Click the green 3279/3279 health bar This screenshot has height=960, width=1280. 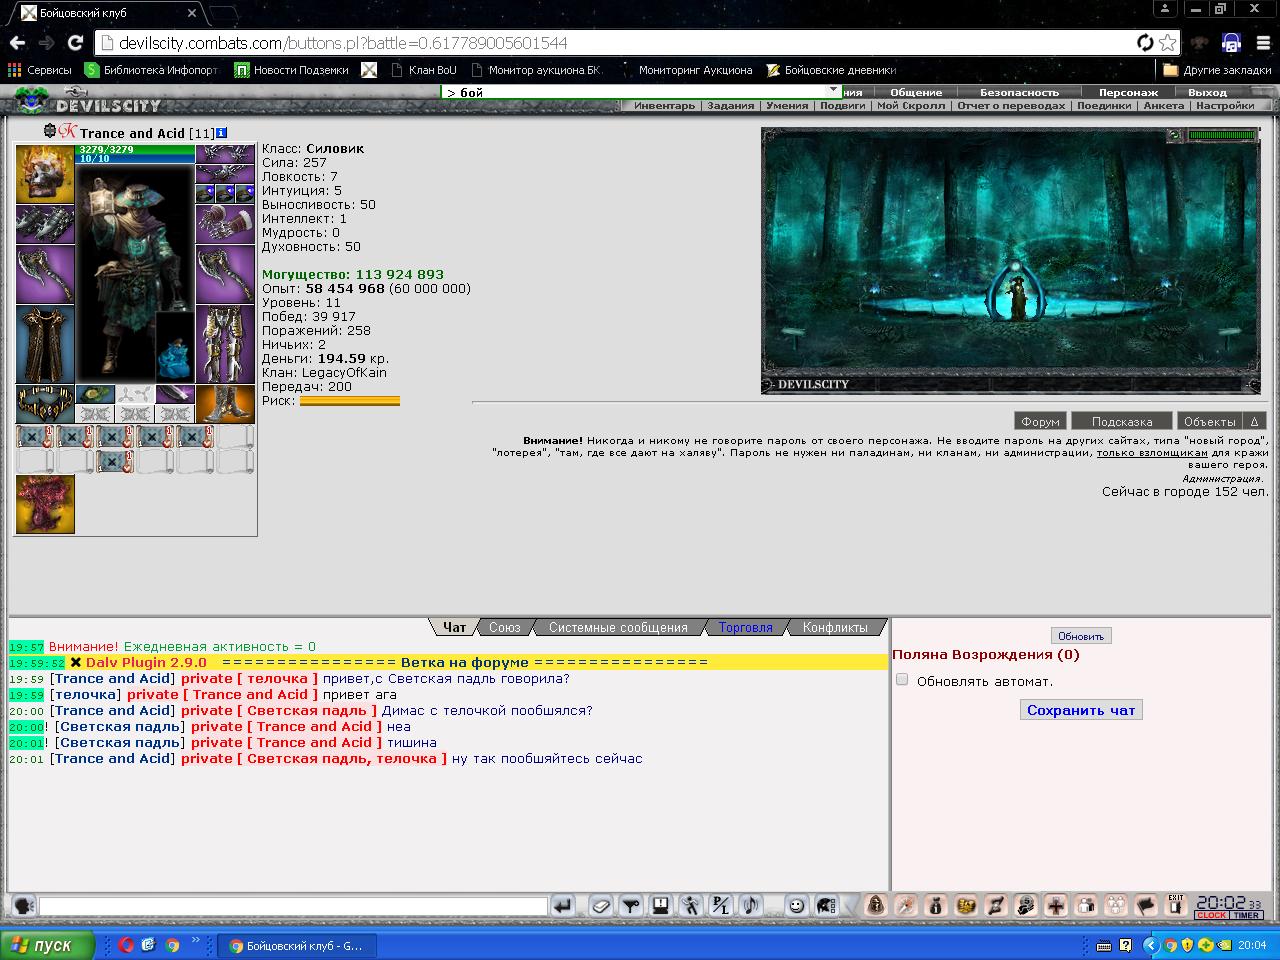(x=136, y=149)
